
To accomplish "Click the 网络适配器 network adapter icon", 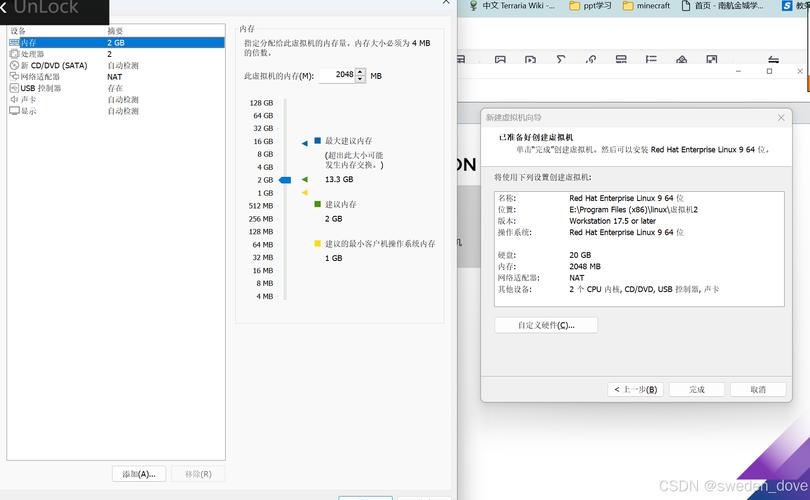I will pos(14,77).
